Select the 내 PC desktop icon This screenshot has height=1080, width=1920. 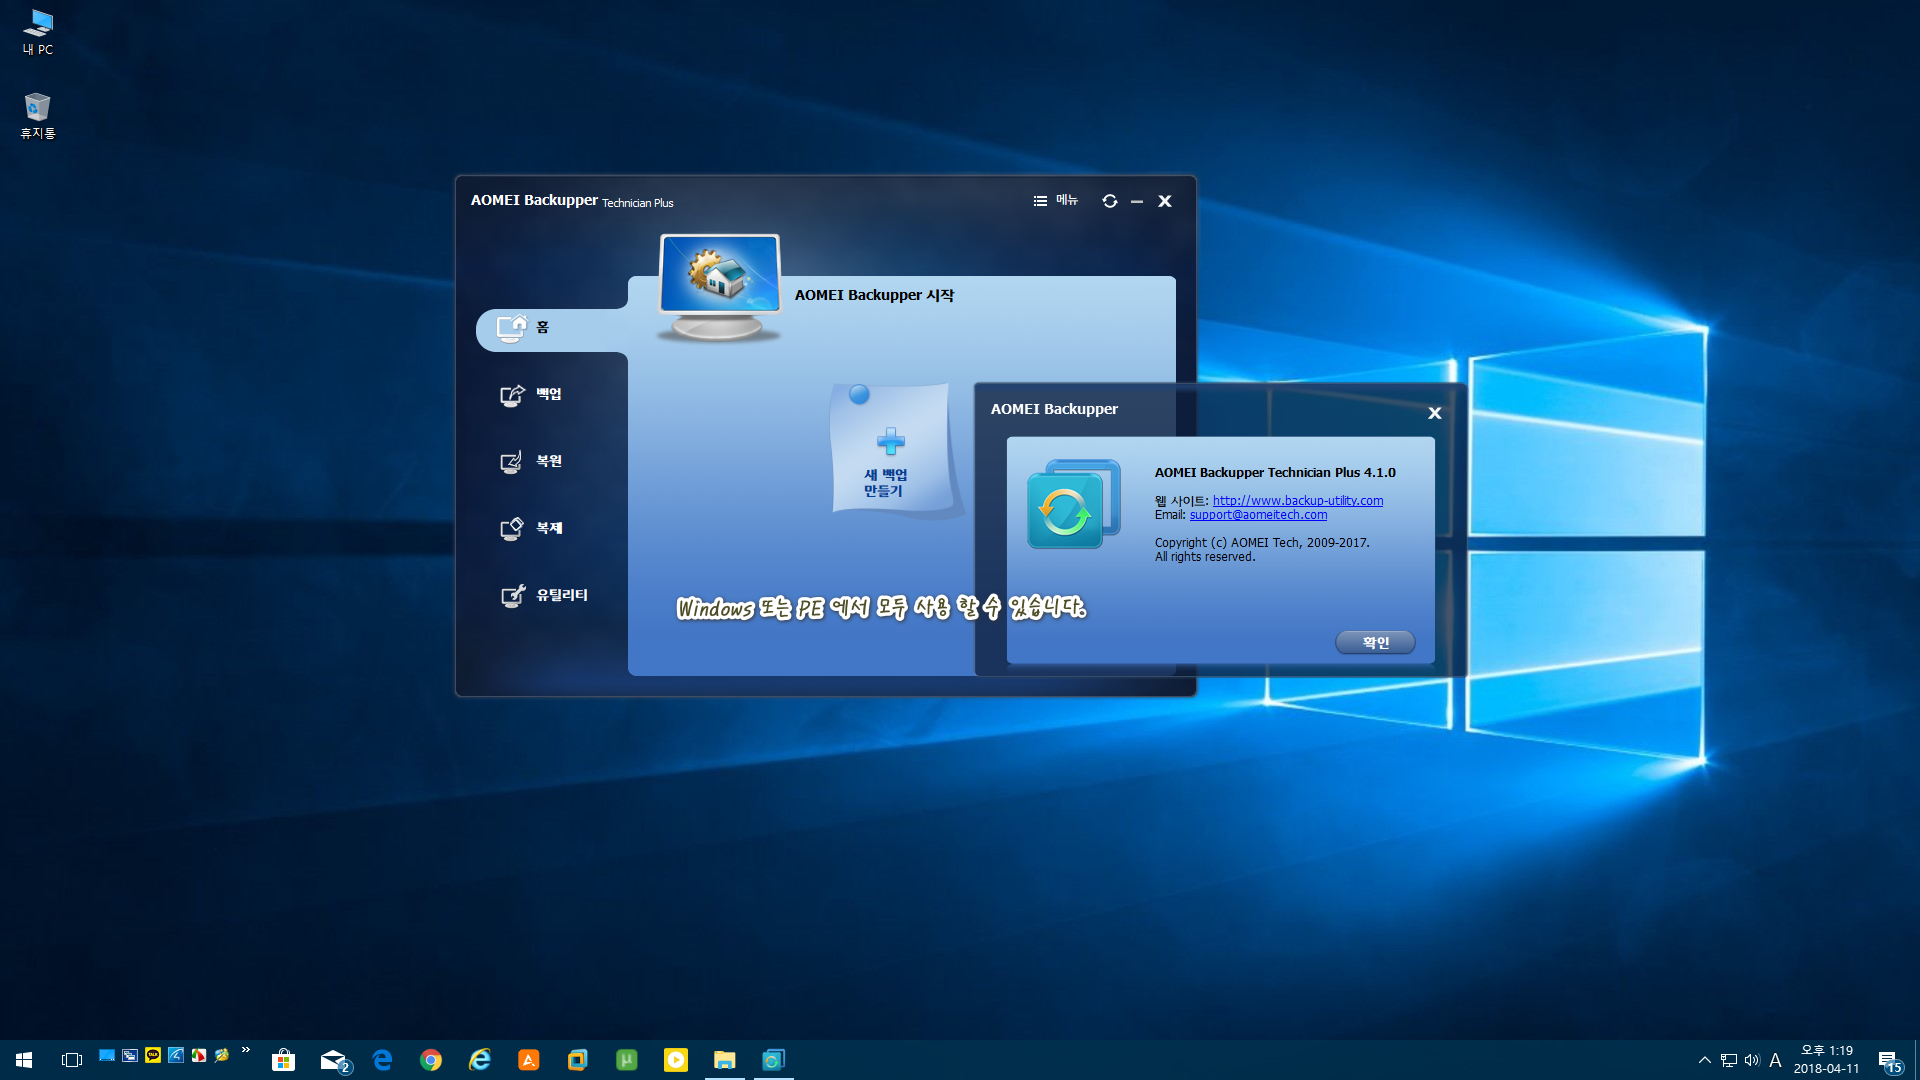pyautogui.click(x=38, y=32)
